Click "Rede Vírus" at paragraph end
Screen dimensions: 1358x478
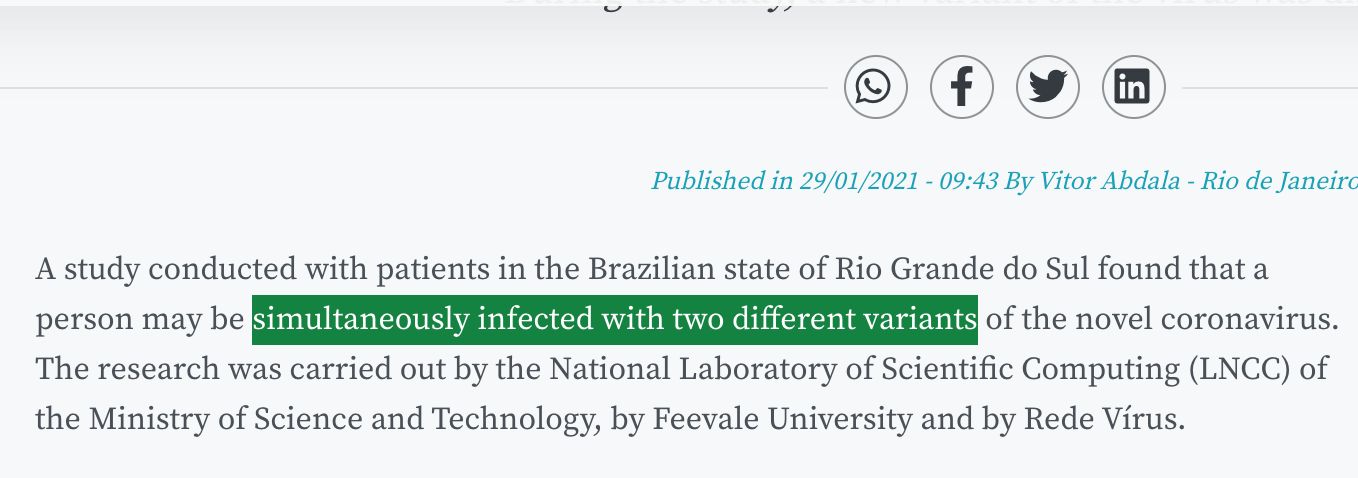[x=1102, y=418]
